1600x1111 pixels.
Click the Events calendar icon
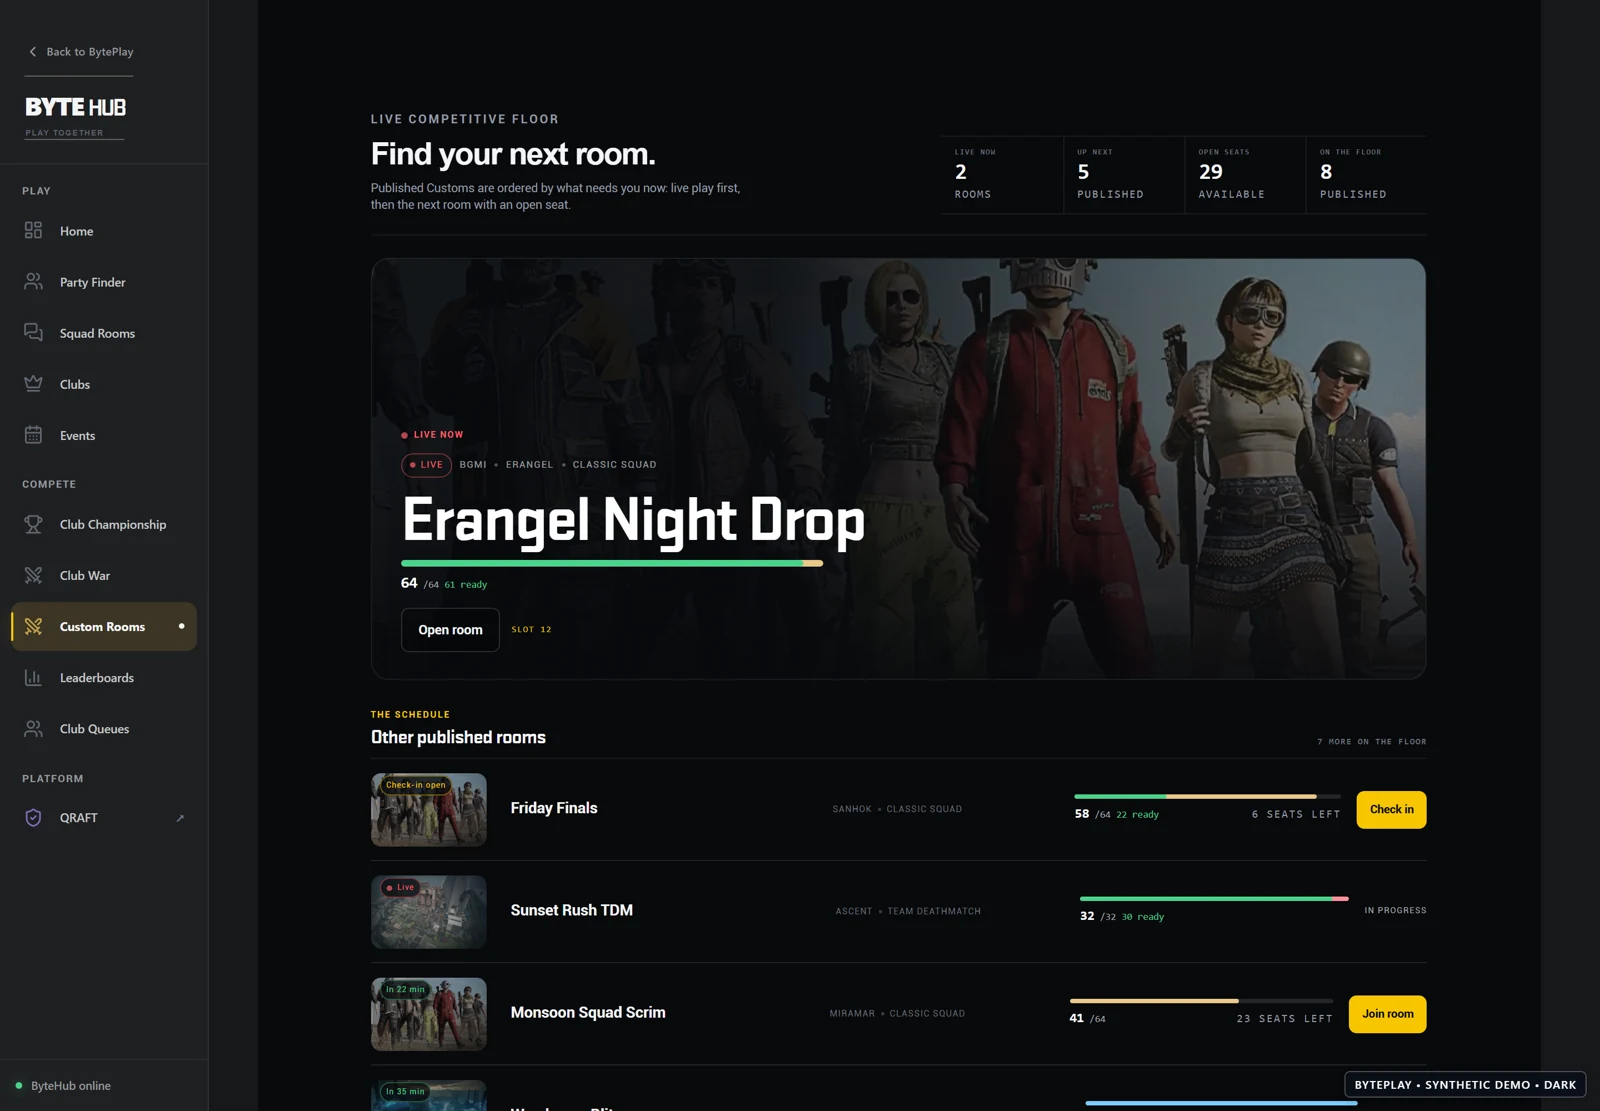coord(33,435)
